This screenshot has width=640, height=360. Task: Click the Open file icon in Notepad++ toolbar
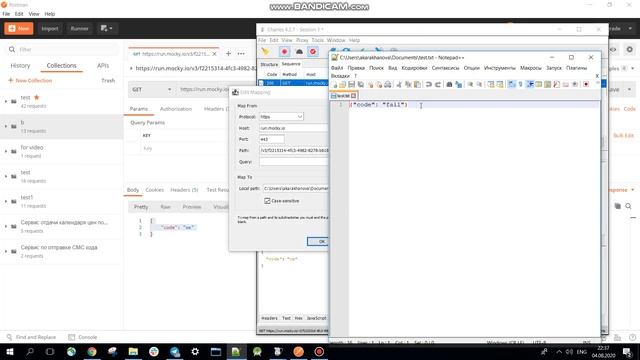[342, 84]
